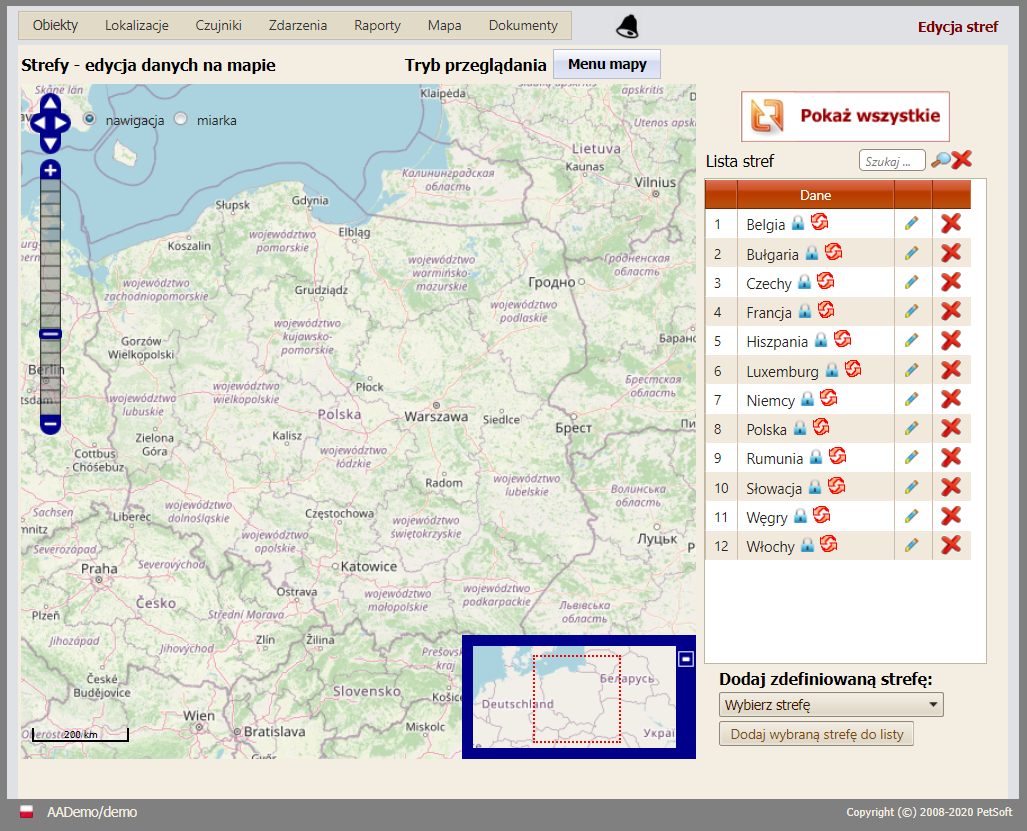Collapse the overview minimap
Viewport: 1027px width, 831px height.
(x=685, y=658)
